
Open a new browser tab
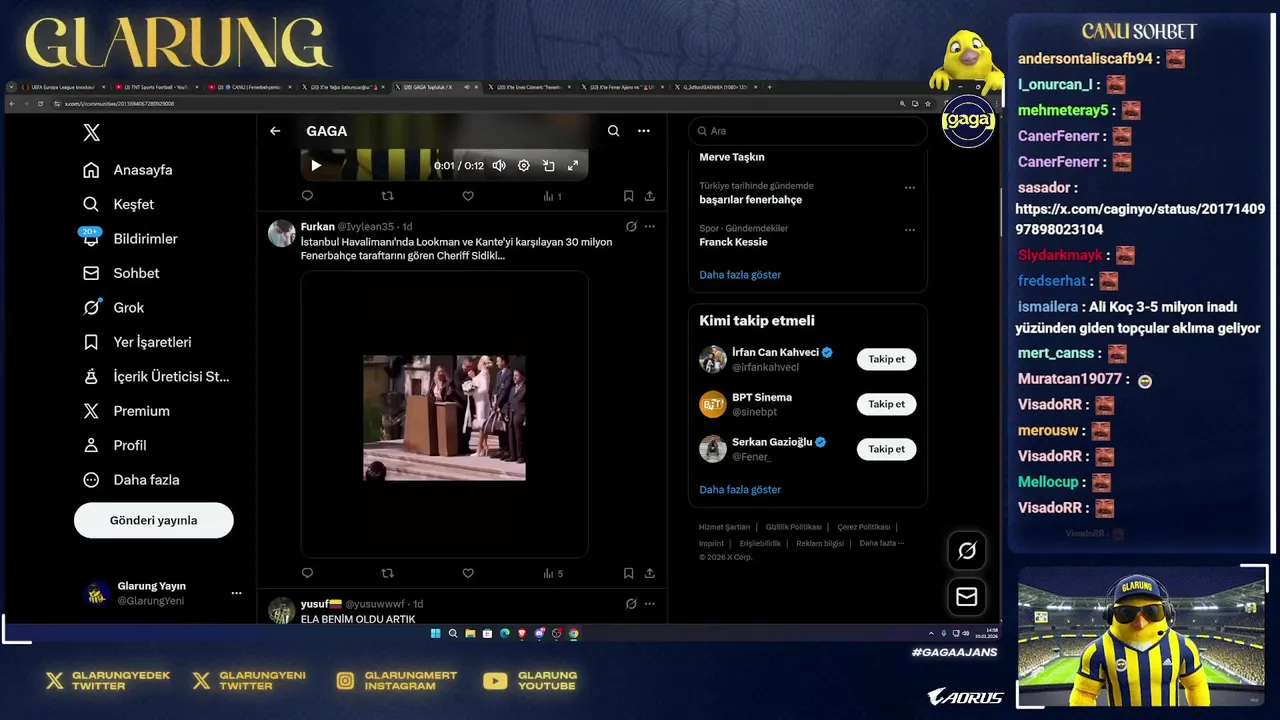coord(769,87)
